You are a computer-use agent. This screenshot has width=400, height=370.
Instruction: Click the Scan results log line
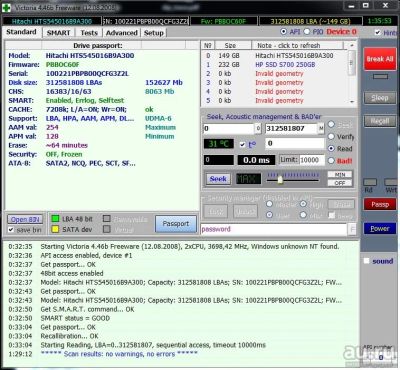[119, 354]
